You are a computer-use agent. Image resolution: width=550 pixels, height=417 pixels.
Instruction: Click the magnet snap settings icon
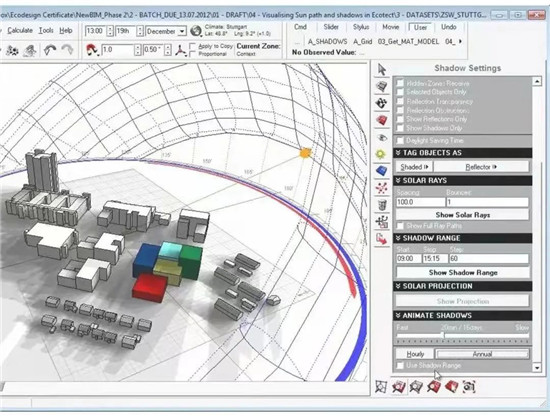92,50
